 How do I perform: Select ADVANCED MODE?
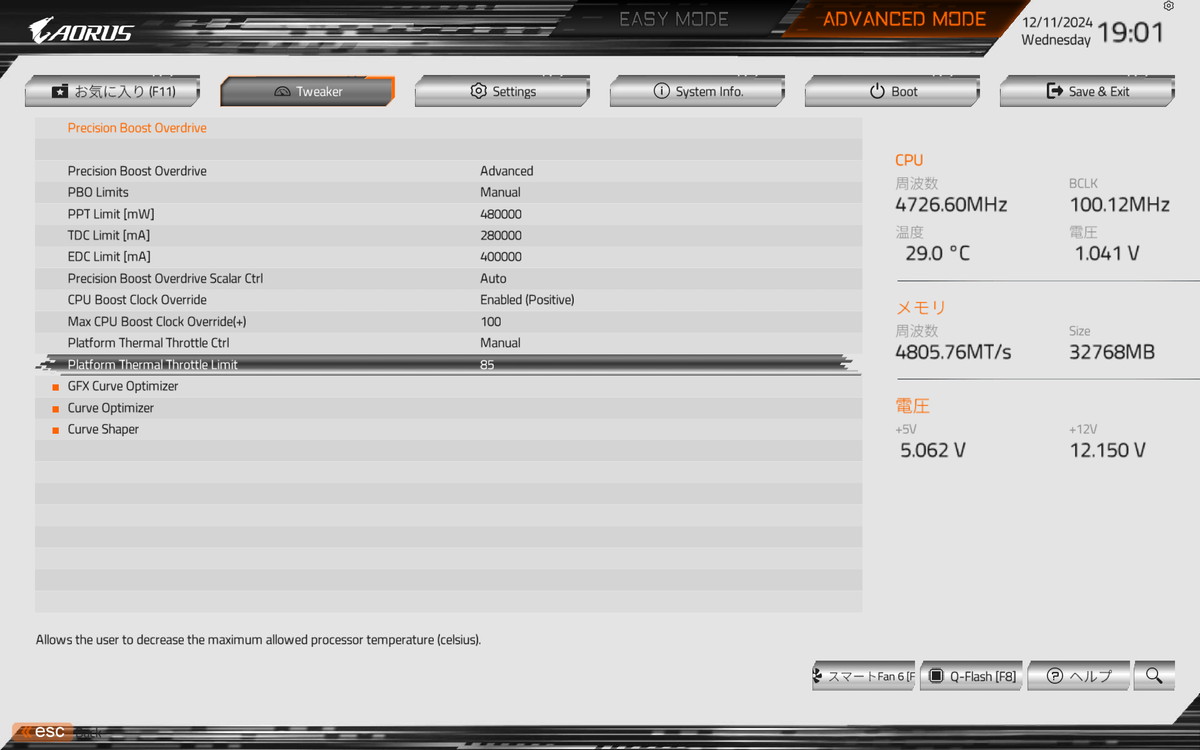(904, 19)
